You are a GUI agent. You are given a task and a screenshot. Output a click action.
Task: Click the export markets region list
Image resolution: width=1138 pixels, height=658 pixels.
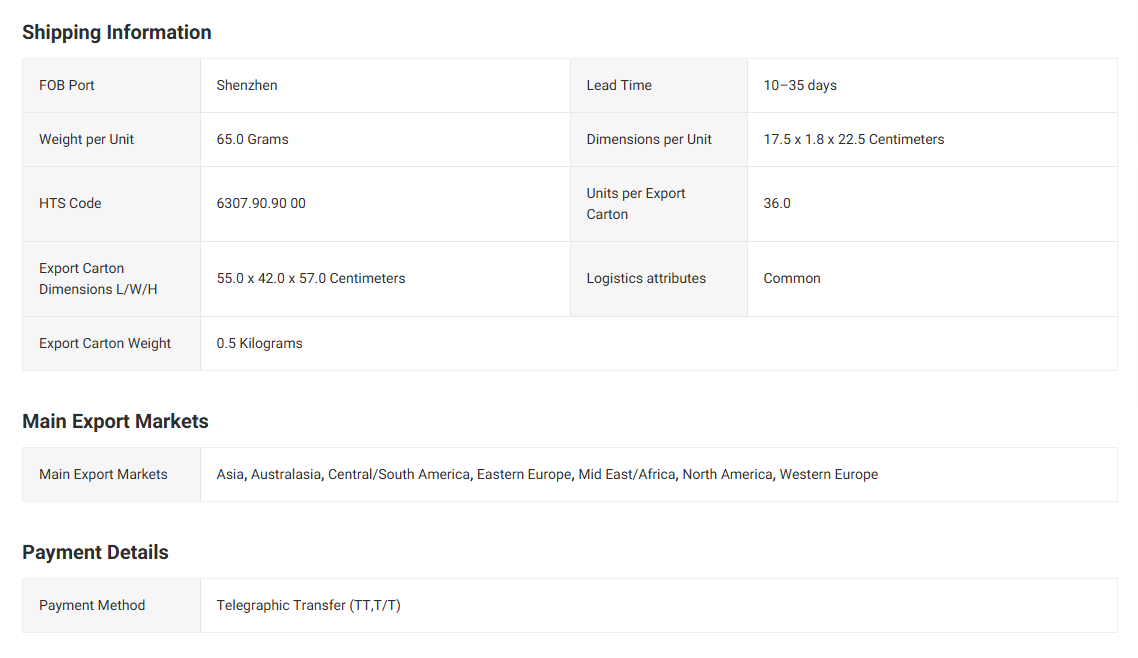tap(547, 474)
